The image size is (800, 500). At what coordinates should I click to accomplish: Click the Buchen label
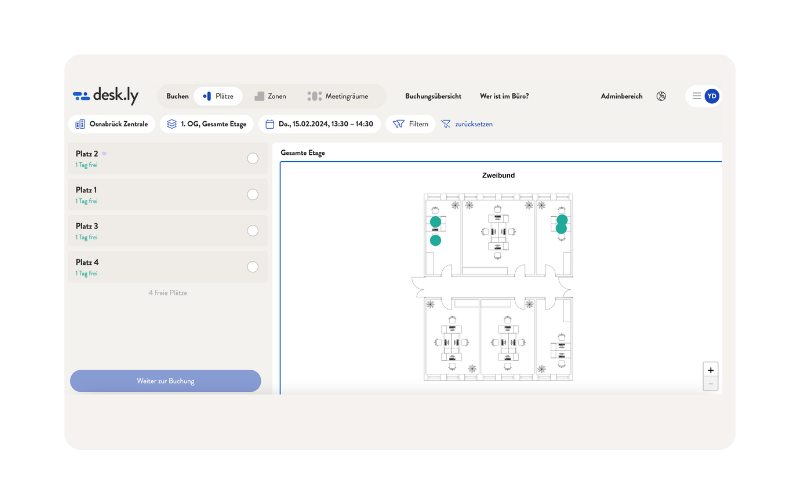coord(178,96)
